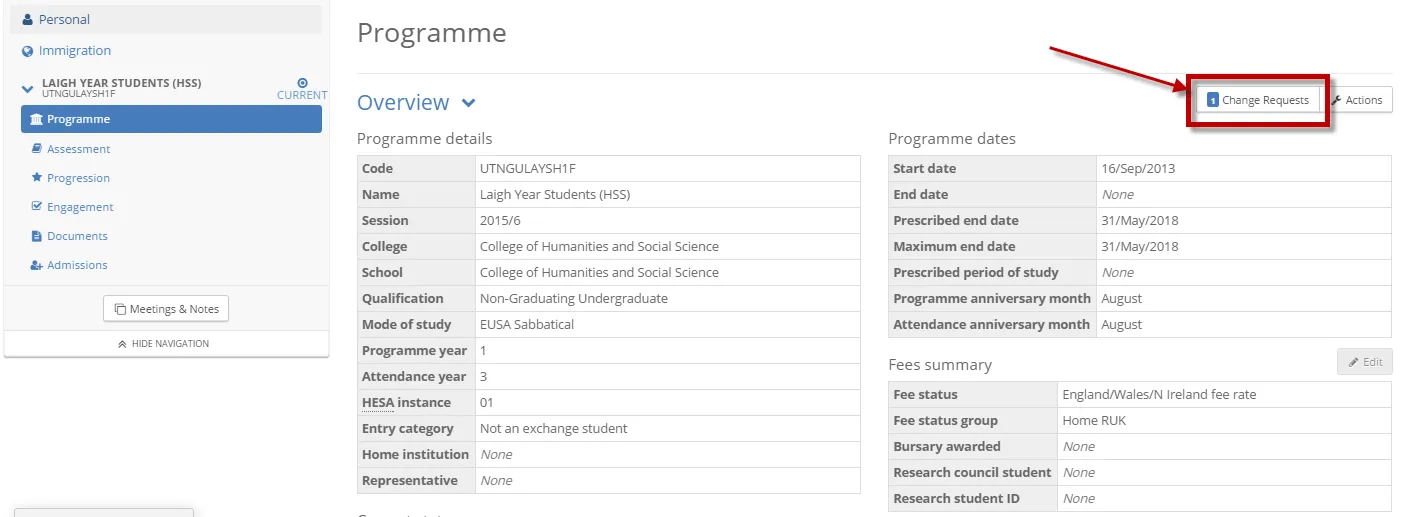Image resolution: width=1404 pixels, height=517 pixels.
Task: Select programme code UTNGULAYSH1F in table
Action: 528,169
